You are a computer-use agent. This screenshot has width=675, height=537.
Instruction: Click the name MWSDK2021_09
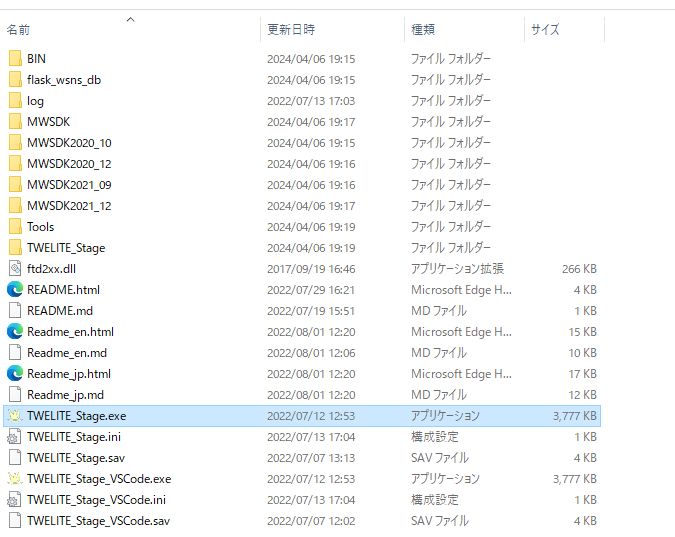69,185
